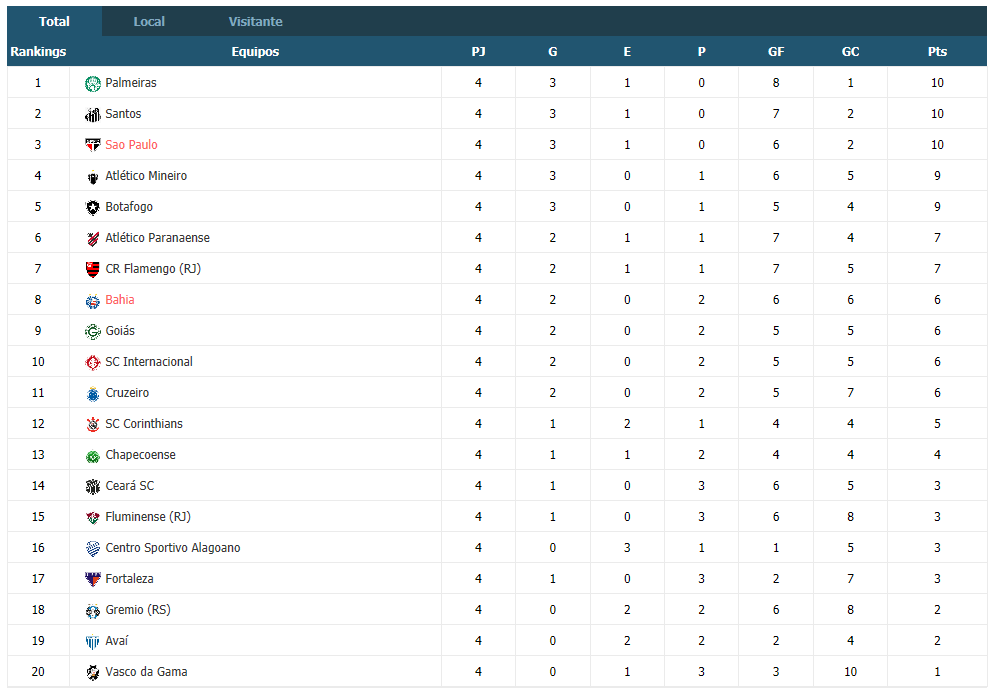992x688 pixels.
Task: Click the GF column header
Action: point(776,52)
